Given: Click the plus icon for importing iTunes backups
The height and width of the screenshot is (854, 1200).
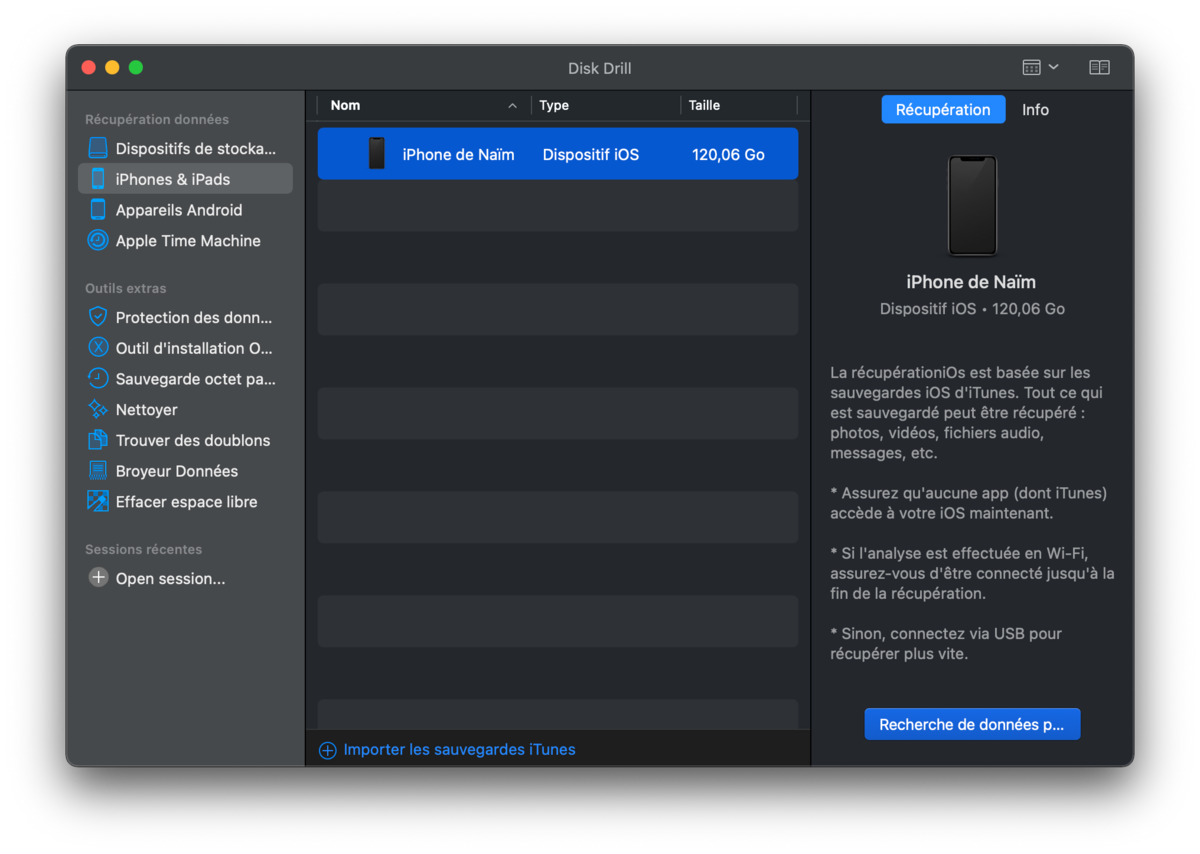Looking at the screenshot, I should (x=327, y=750).
